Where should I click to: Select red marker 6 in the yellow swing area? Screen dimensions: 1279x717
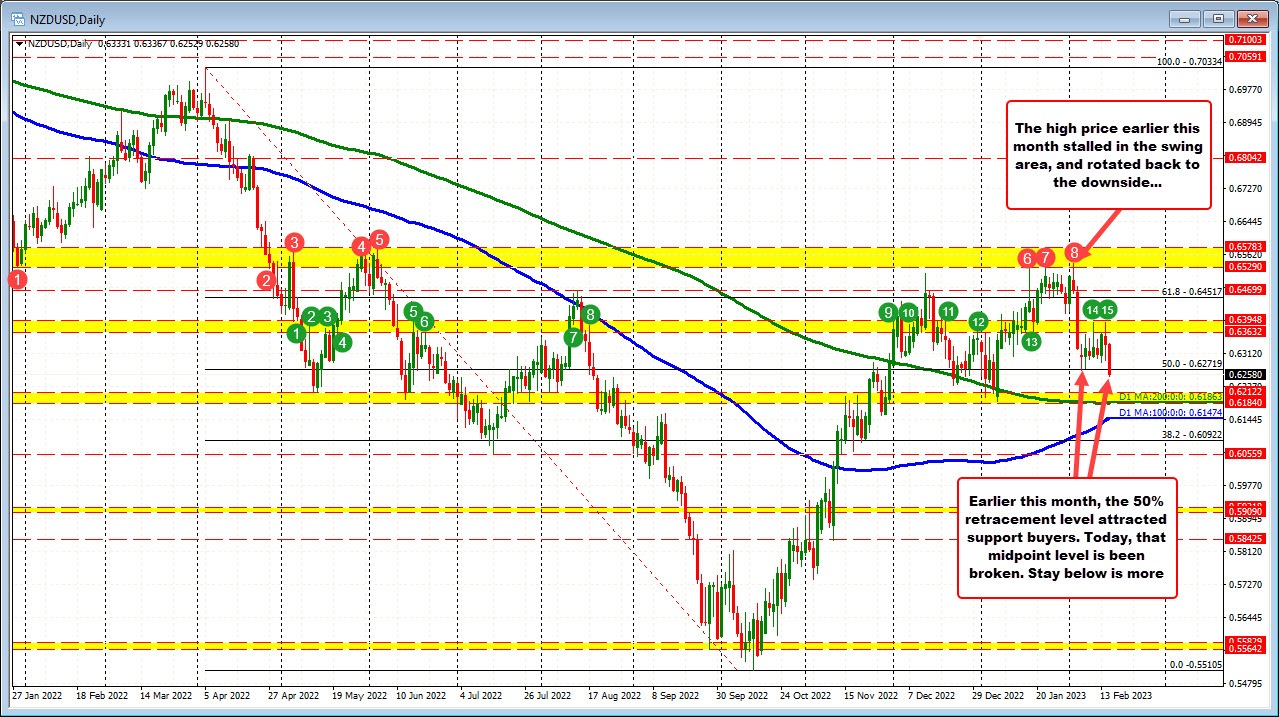pyautogui.click(x=1026, y=258)
